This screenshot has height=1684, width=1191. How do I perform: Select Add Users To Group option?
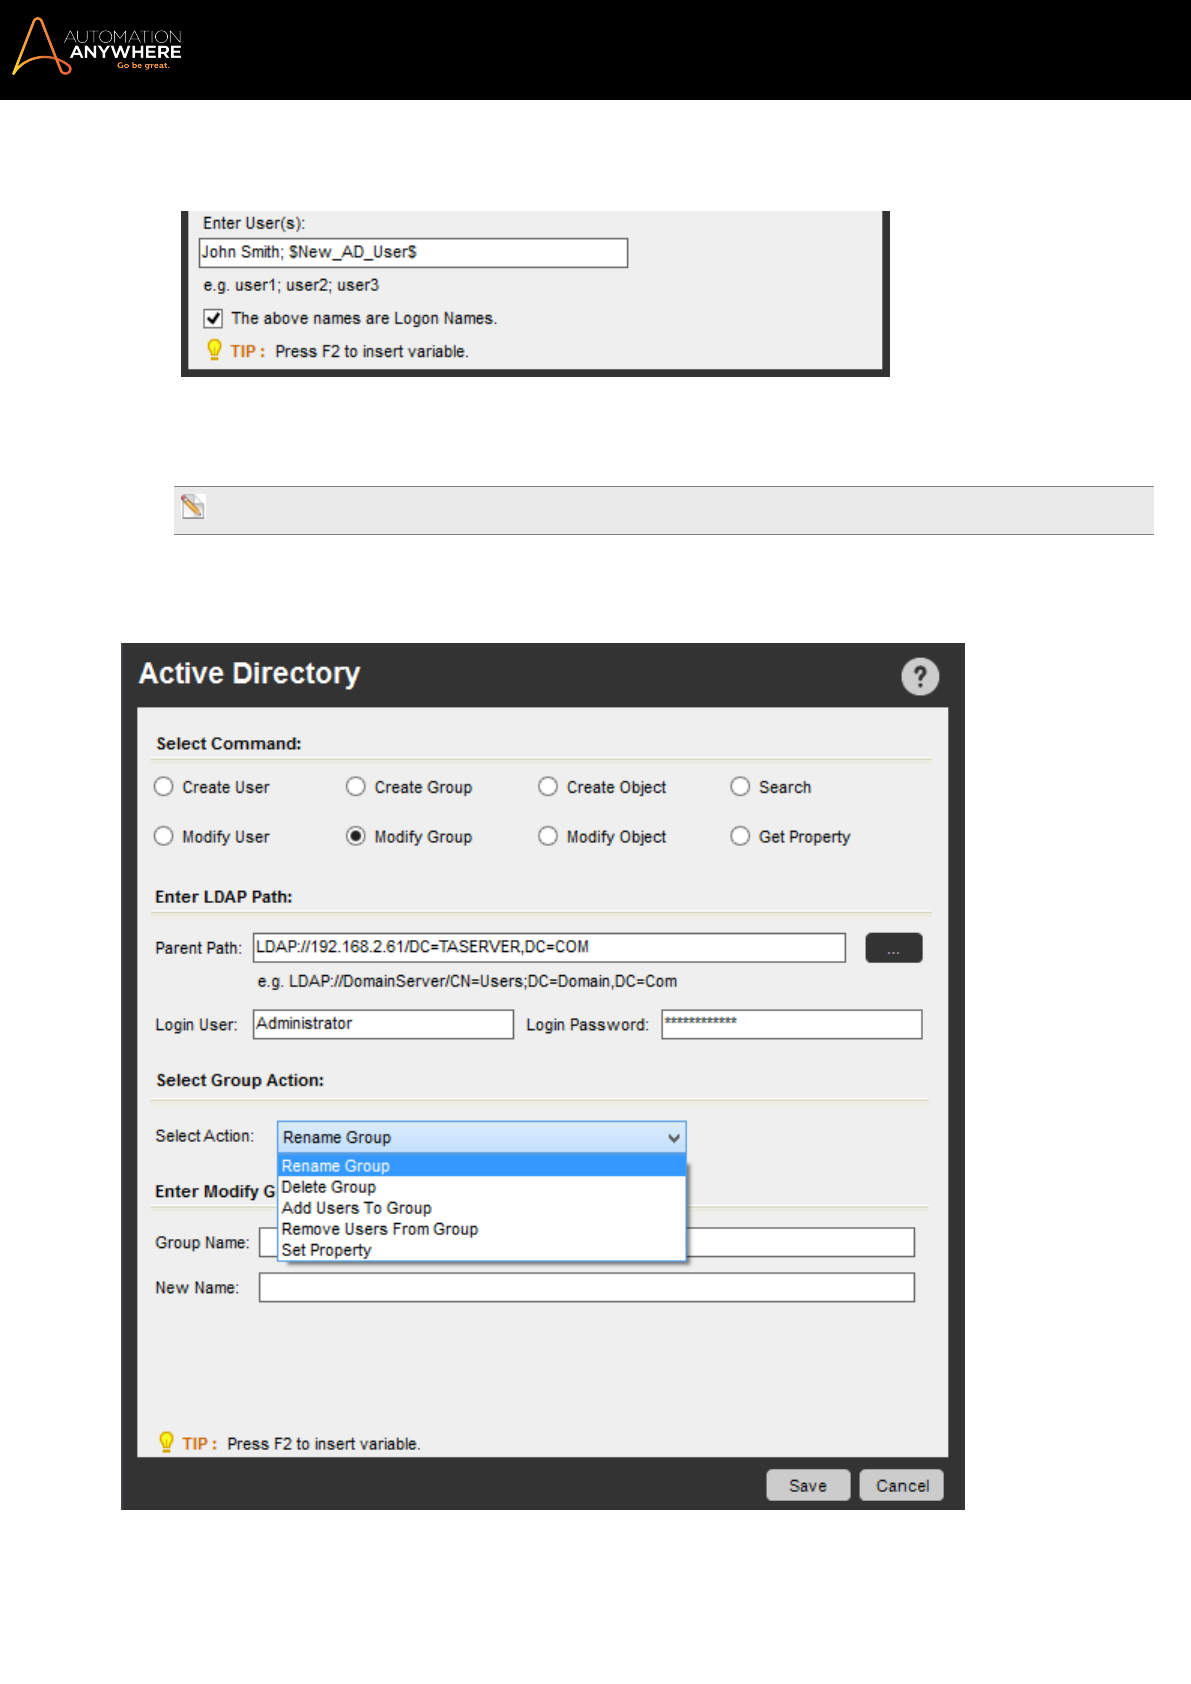357,1208
